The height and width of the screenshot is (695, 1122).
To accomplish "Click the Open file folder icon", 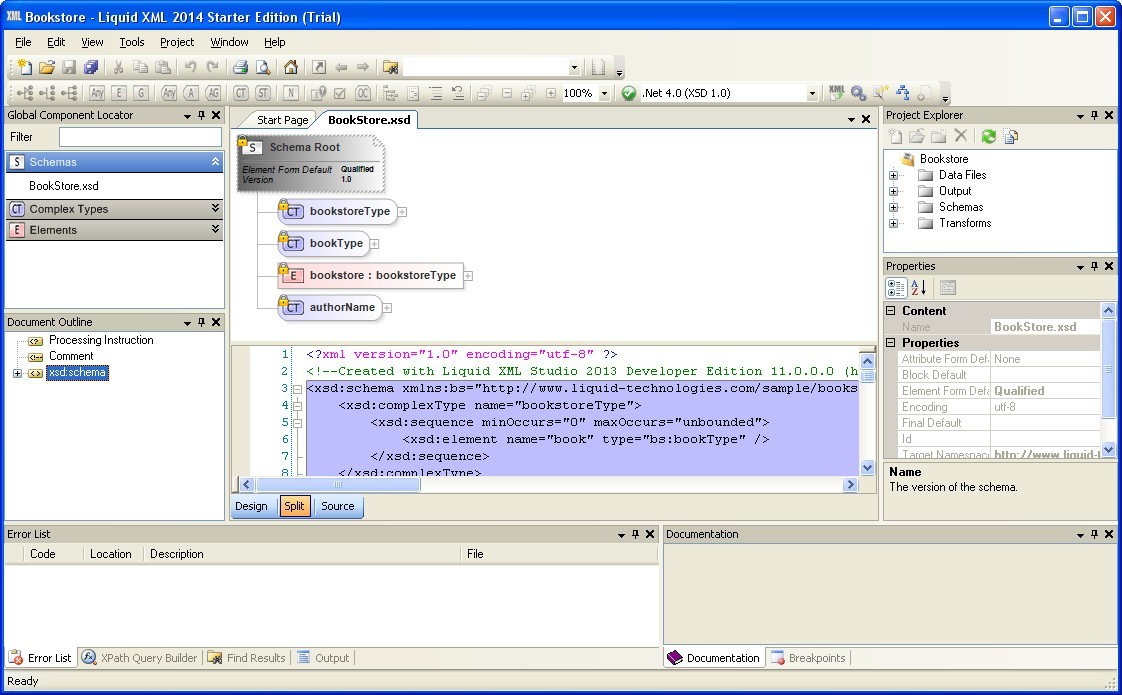I will [47, 68].
